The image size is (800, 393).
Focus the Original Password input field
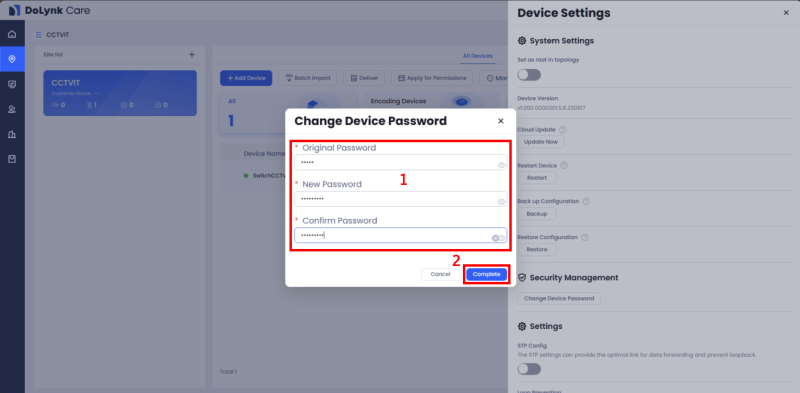[x=401, y=162]
